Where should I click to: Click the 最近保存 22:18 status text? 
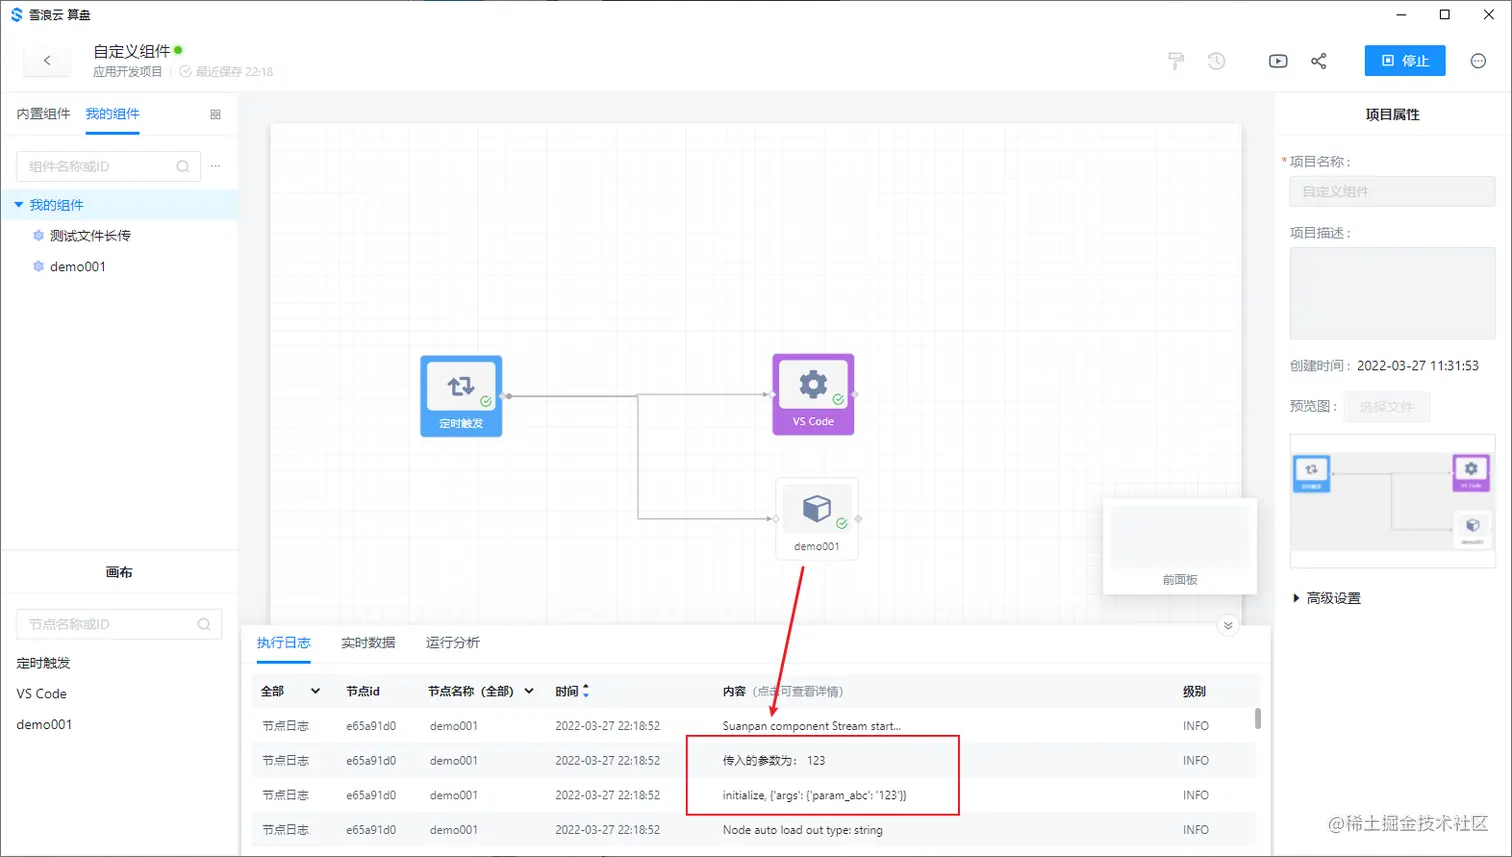pos(234,72)
